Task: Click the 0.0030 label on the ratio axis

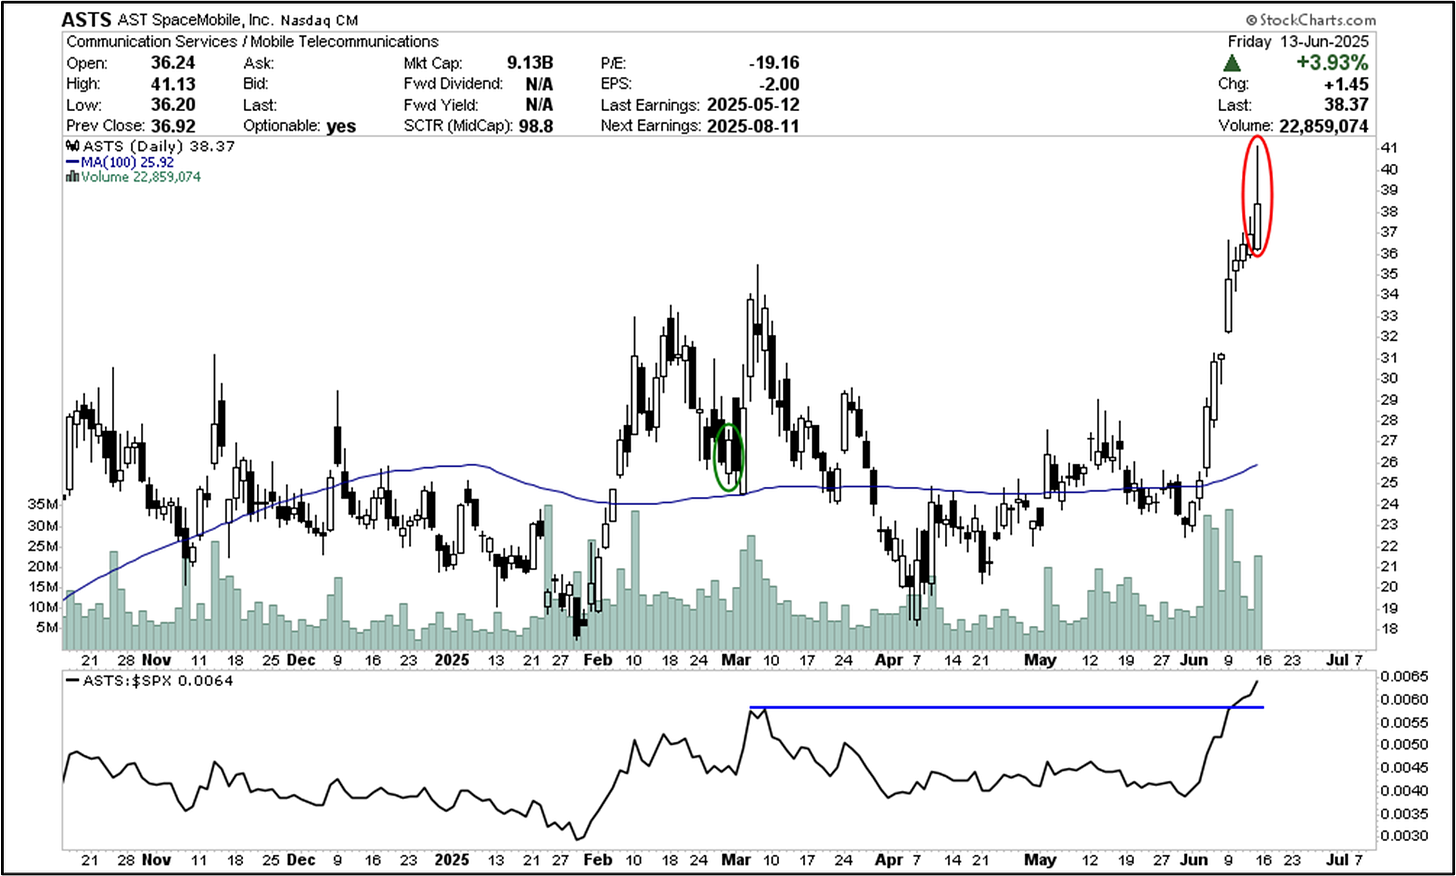Action: pyautogui.click(x=1403, y=835)
